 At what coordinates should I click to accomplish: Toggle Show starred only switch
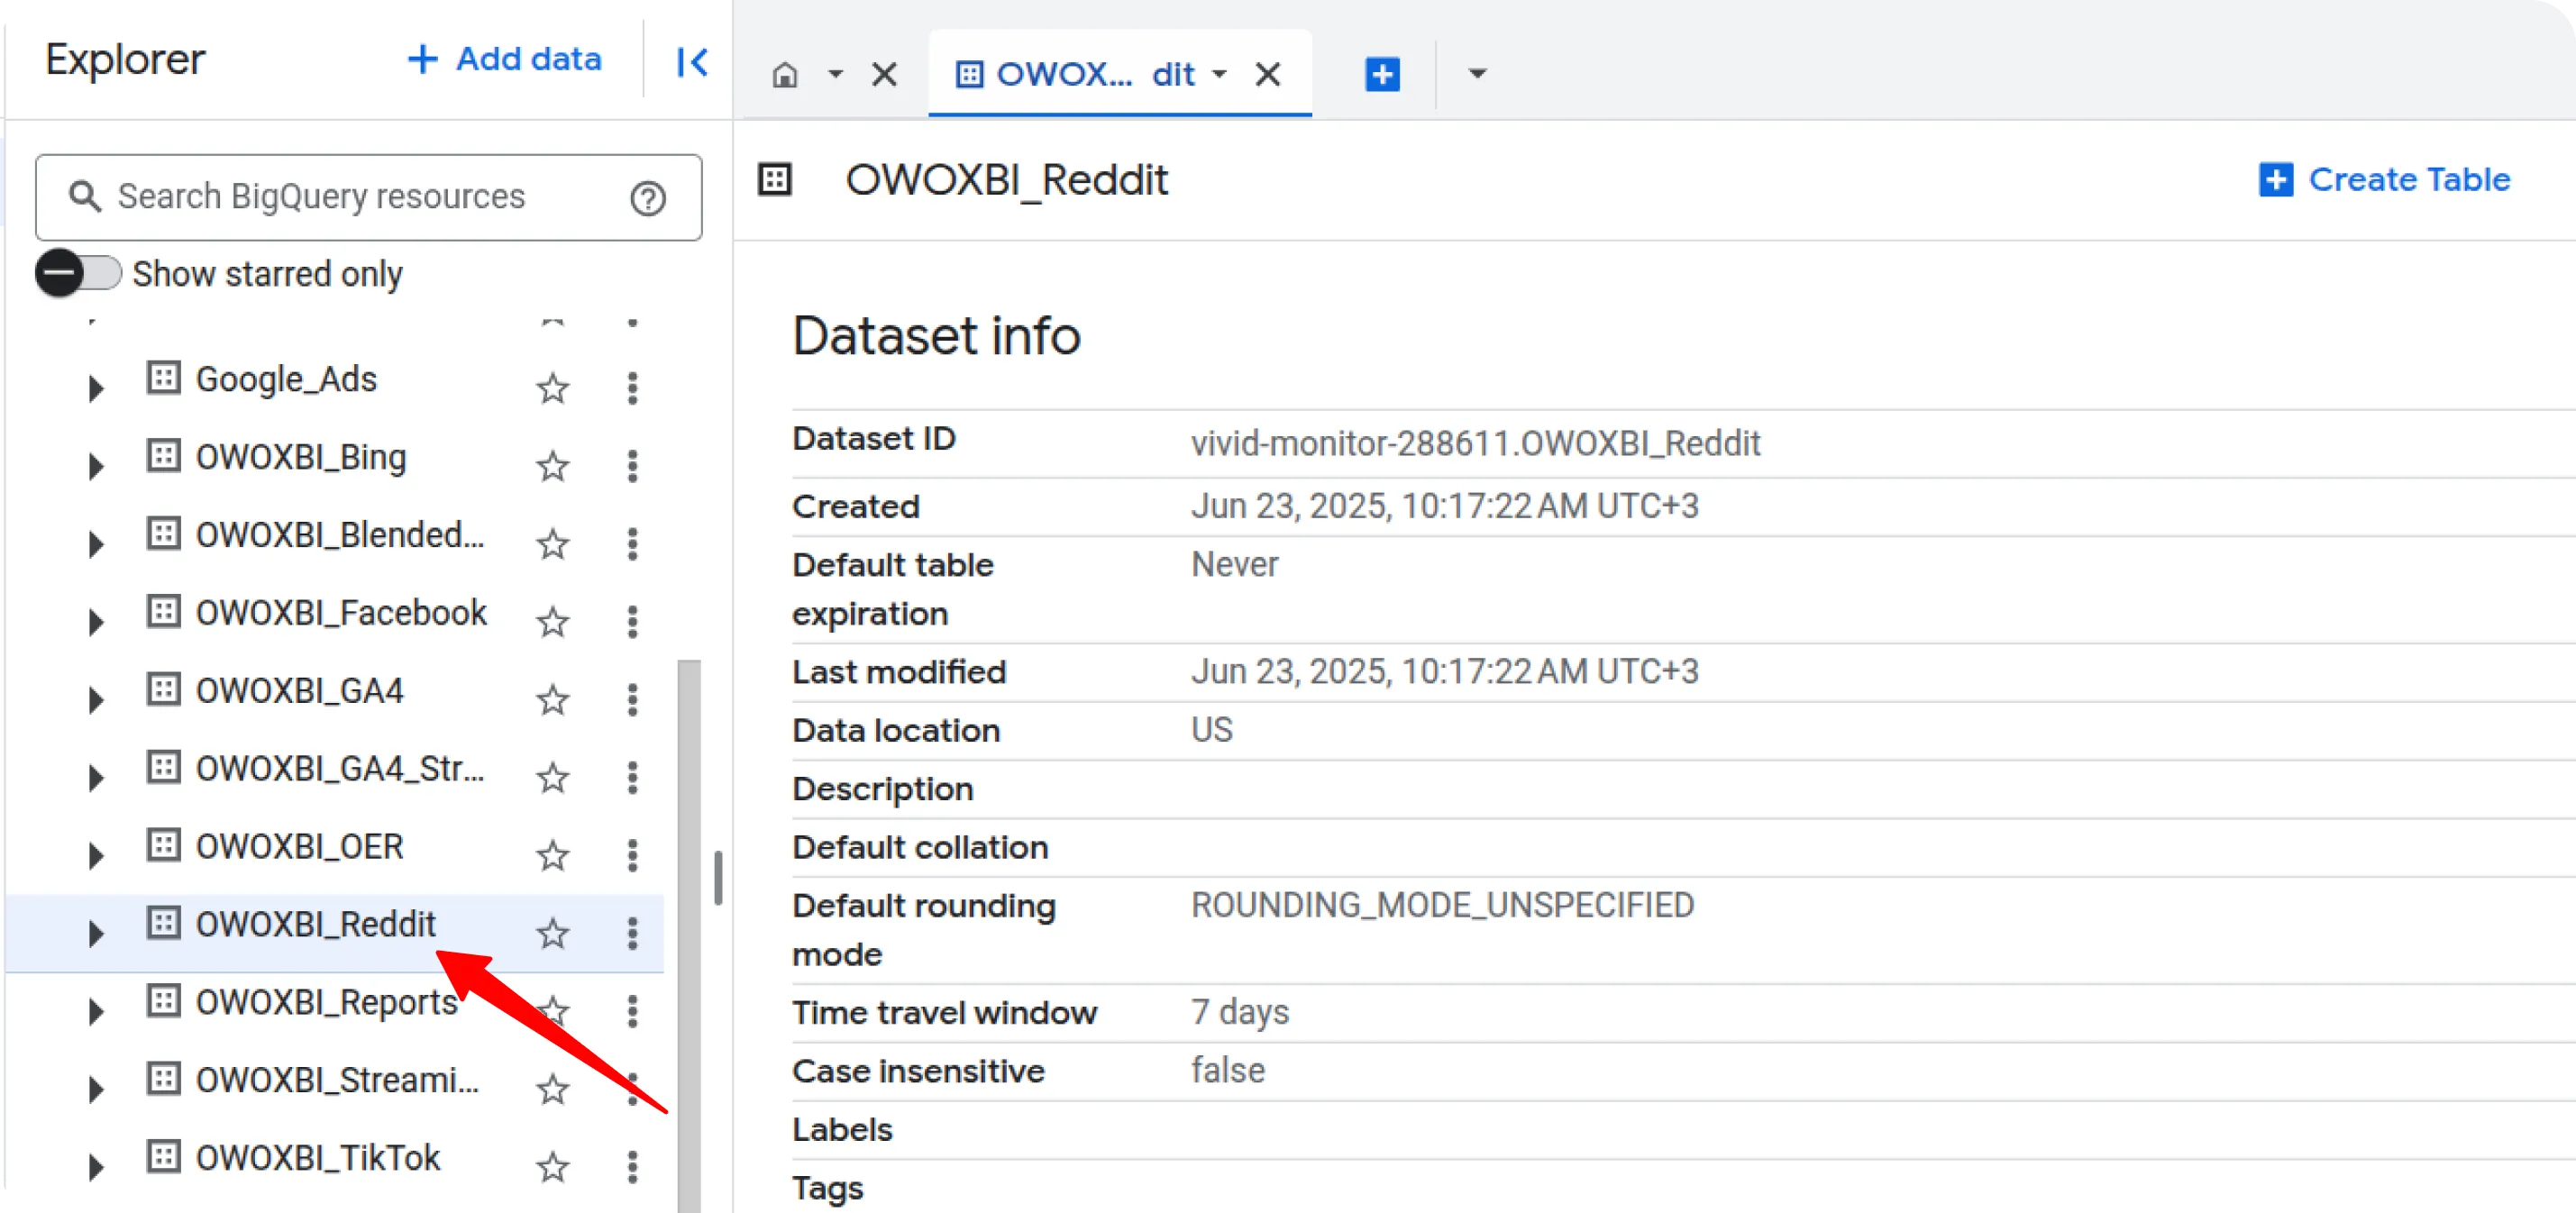79,273
